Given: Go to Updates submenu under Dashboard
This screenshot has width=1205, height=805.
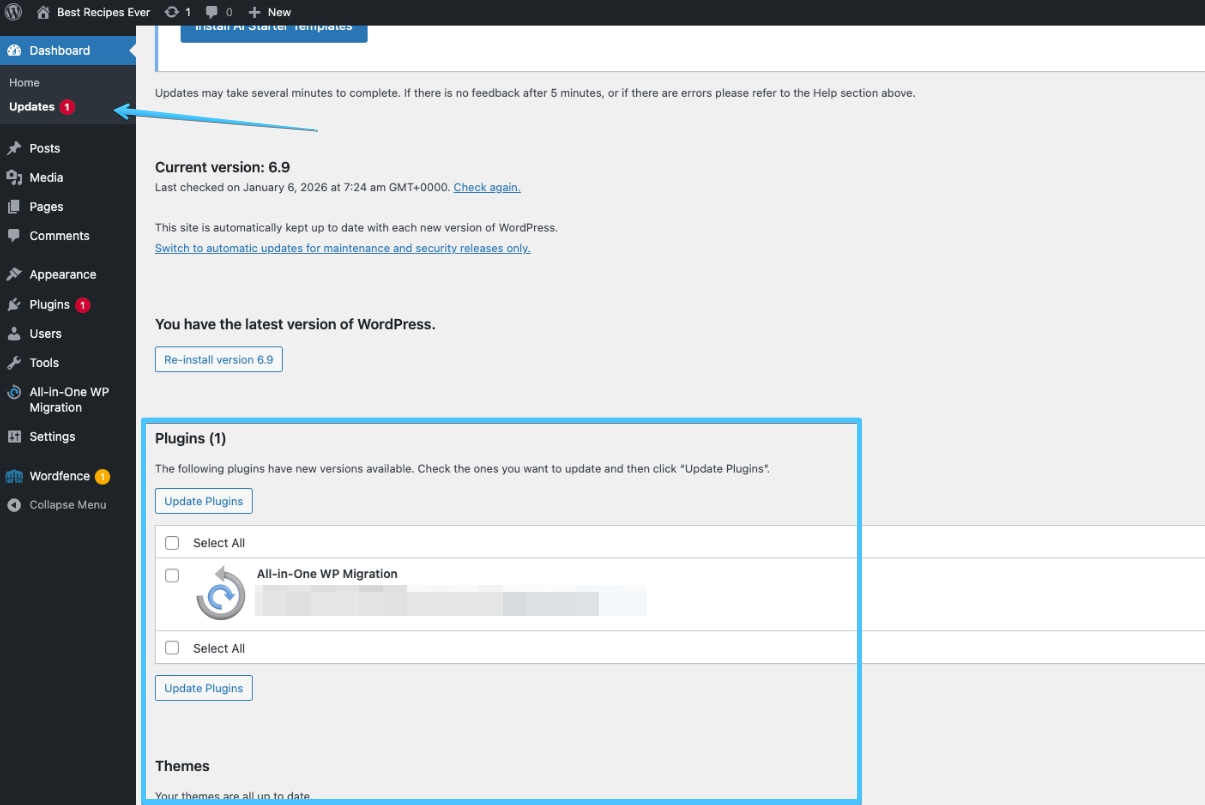Looking at the screenshot, I should 32,107.
